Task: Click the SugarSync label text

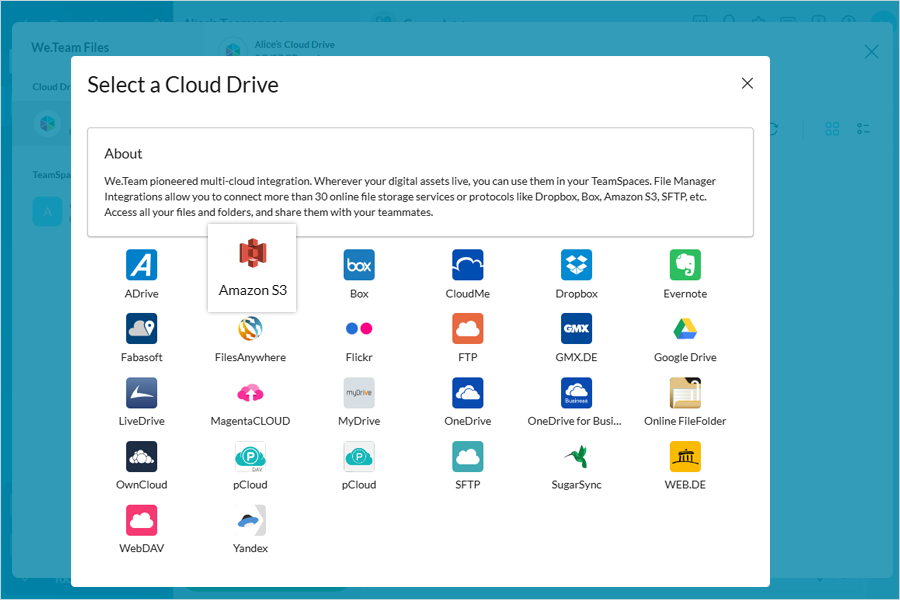Action: [576, 485]
